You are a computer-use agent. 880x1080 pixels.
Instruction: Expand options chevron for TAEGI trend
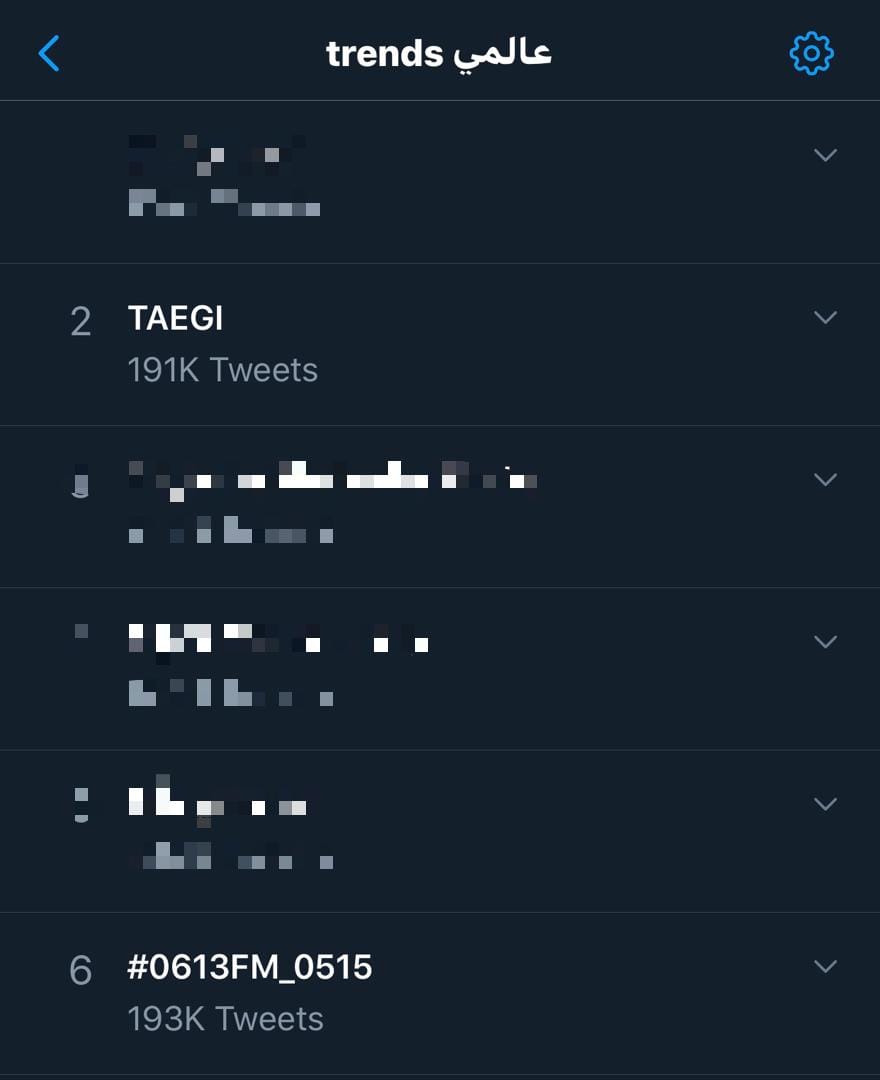(x=825, y=317)
